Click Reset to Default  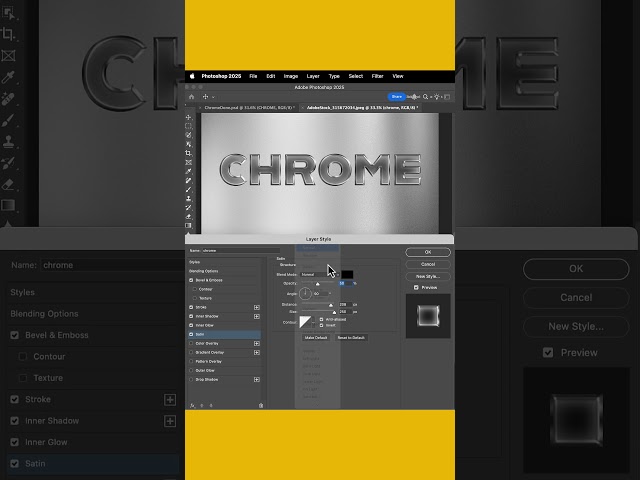(x=351, y=338)
